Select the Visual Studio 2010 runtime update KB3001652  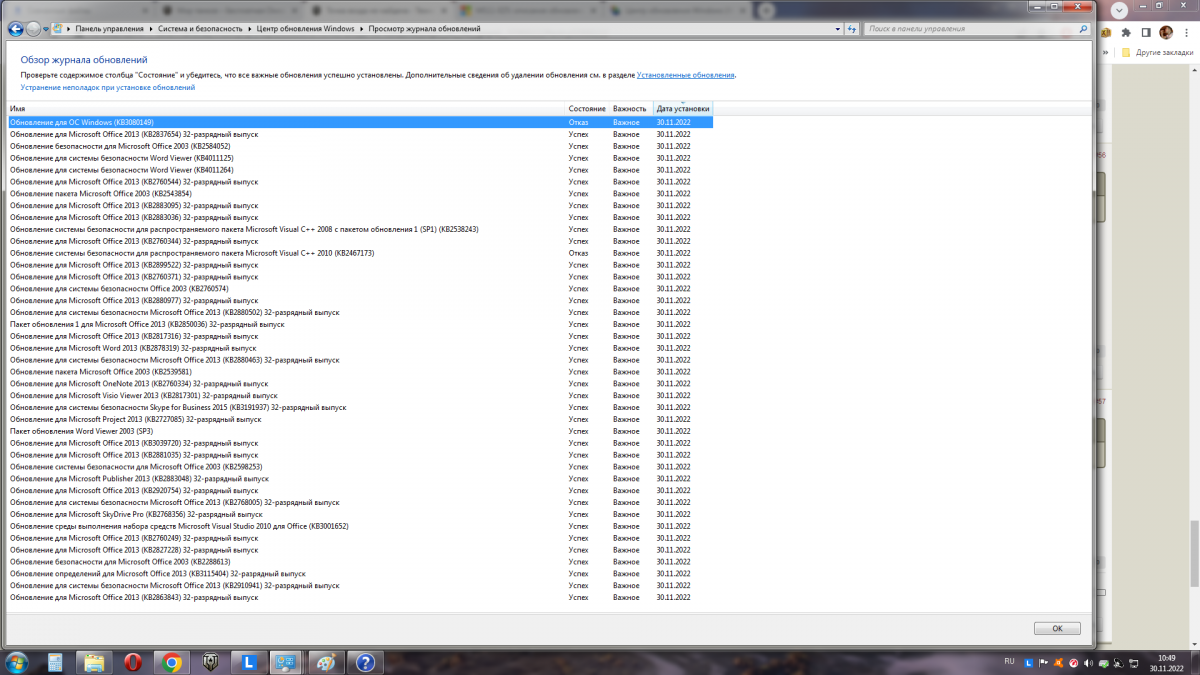(360, 526)
